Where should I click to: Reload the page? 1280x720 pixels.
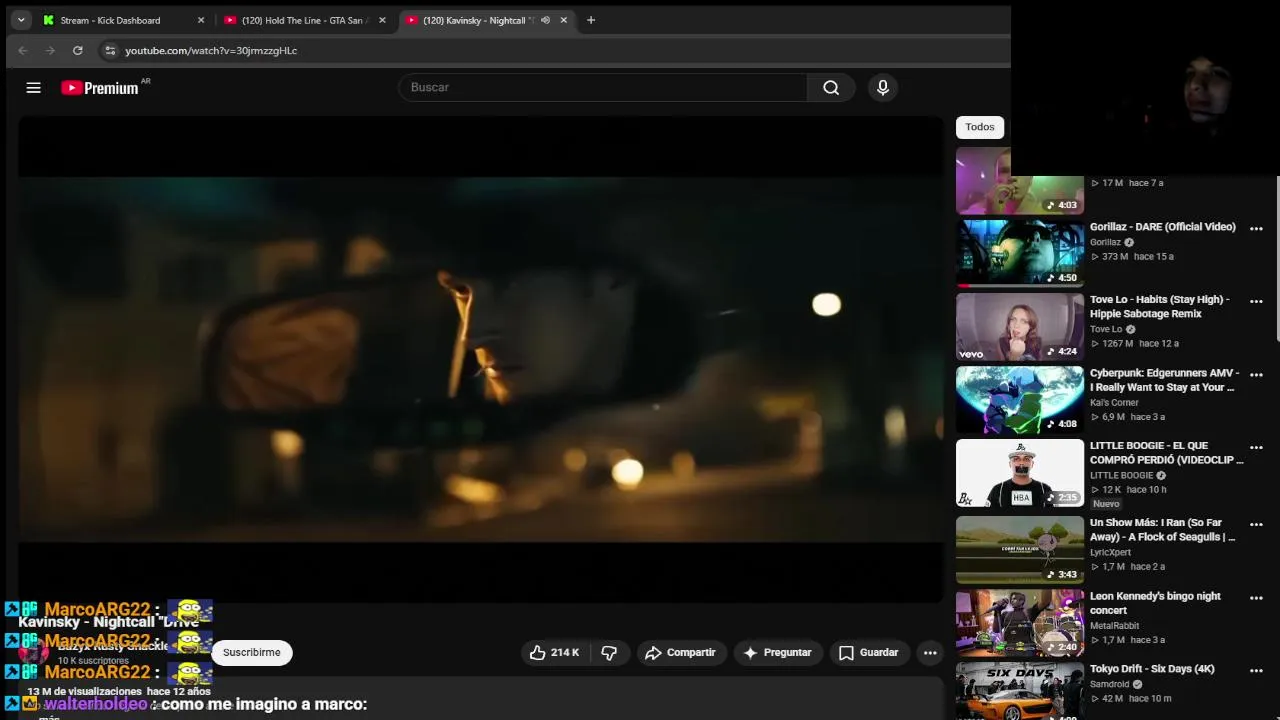click(x=77, y=50)
